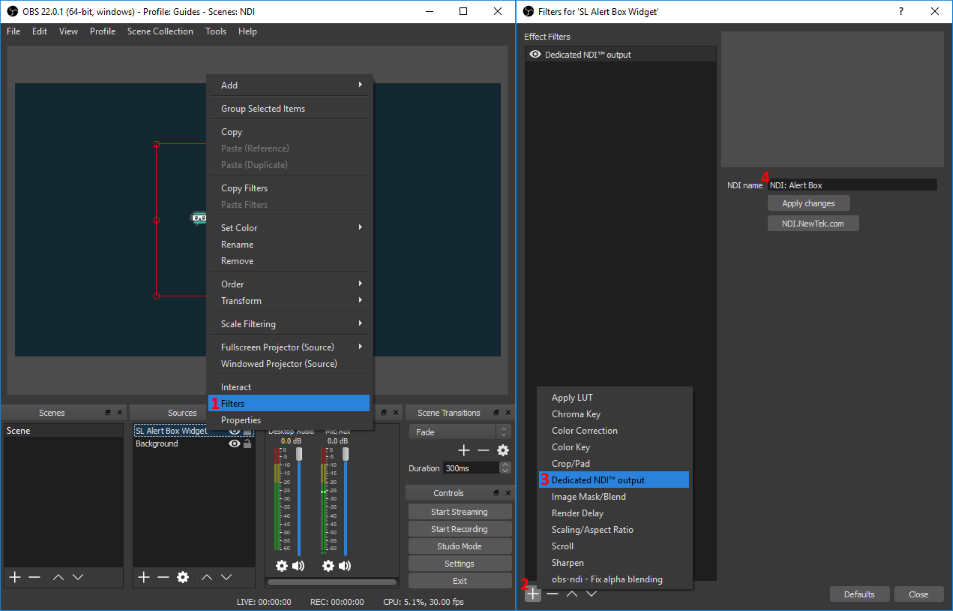Click the mixer horizontal scrollbar
Screen dimensions: 953x611
click(x=332, y=582)
